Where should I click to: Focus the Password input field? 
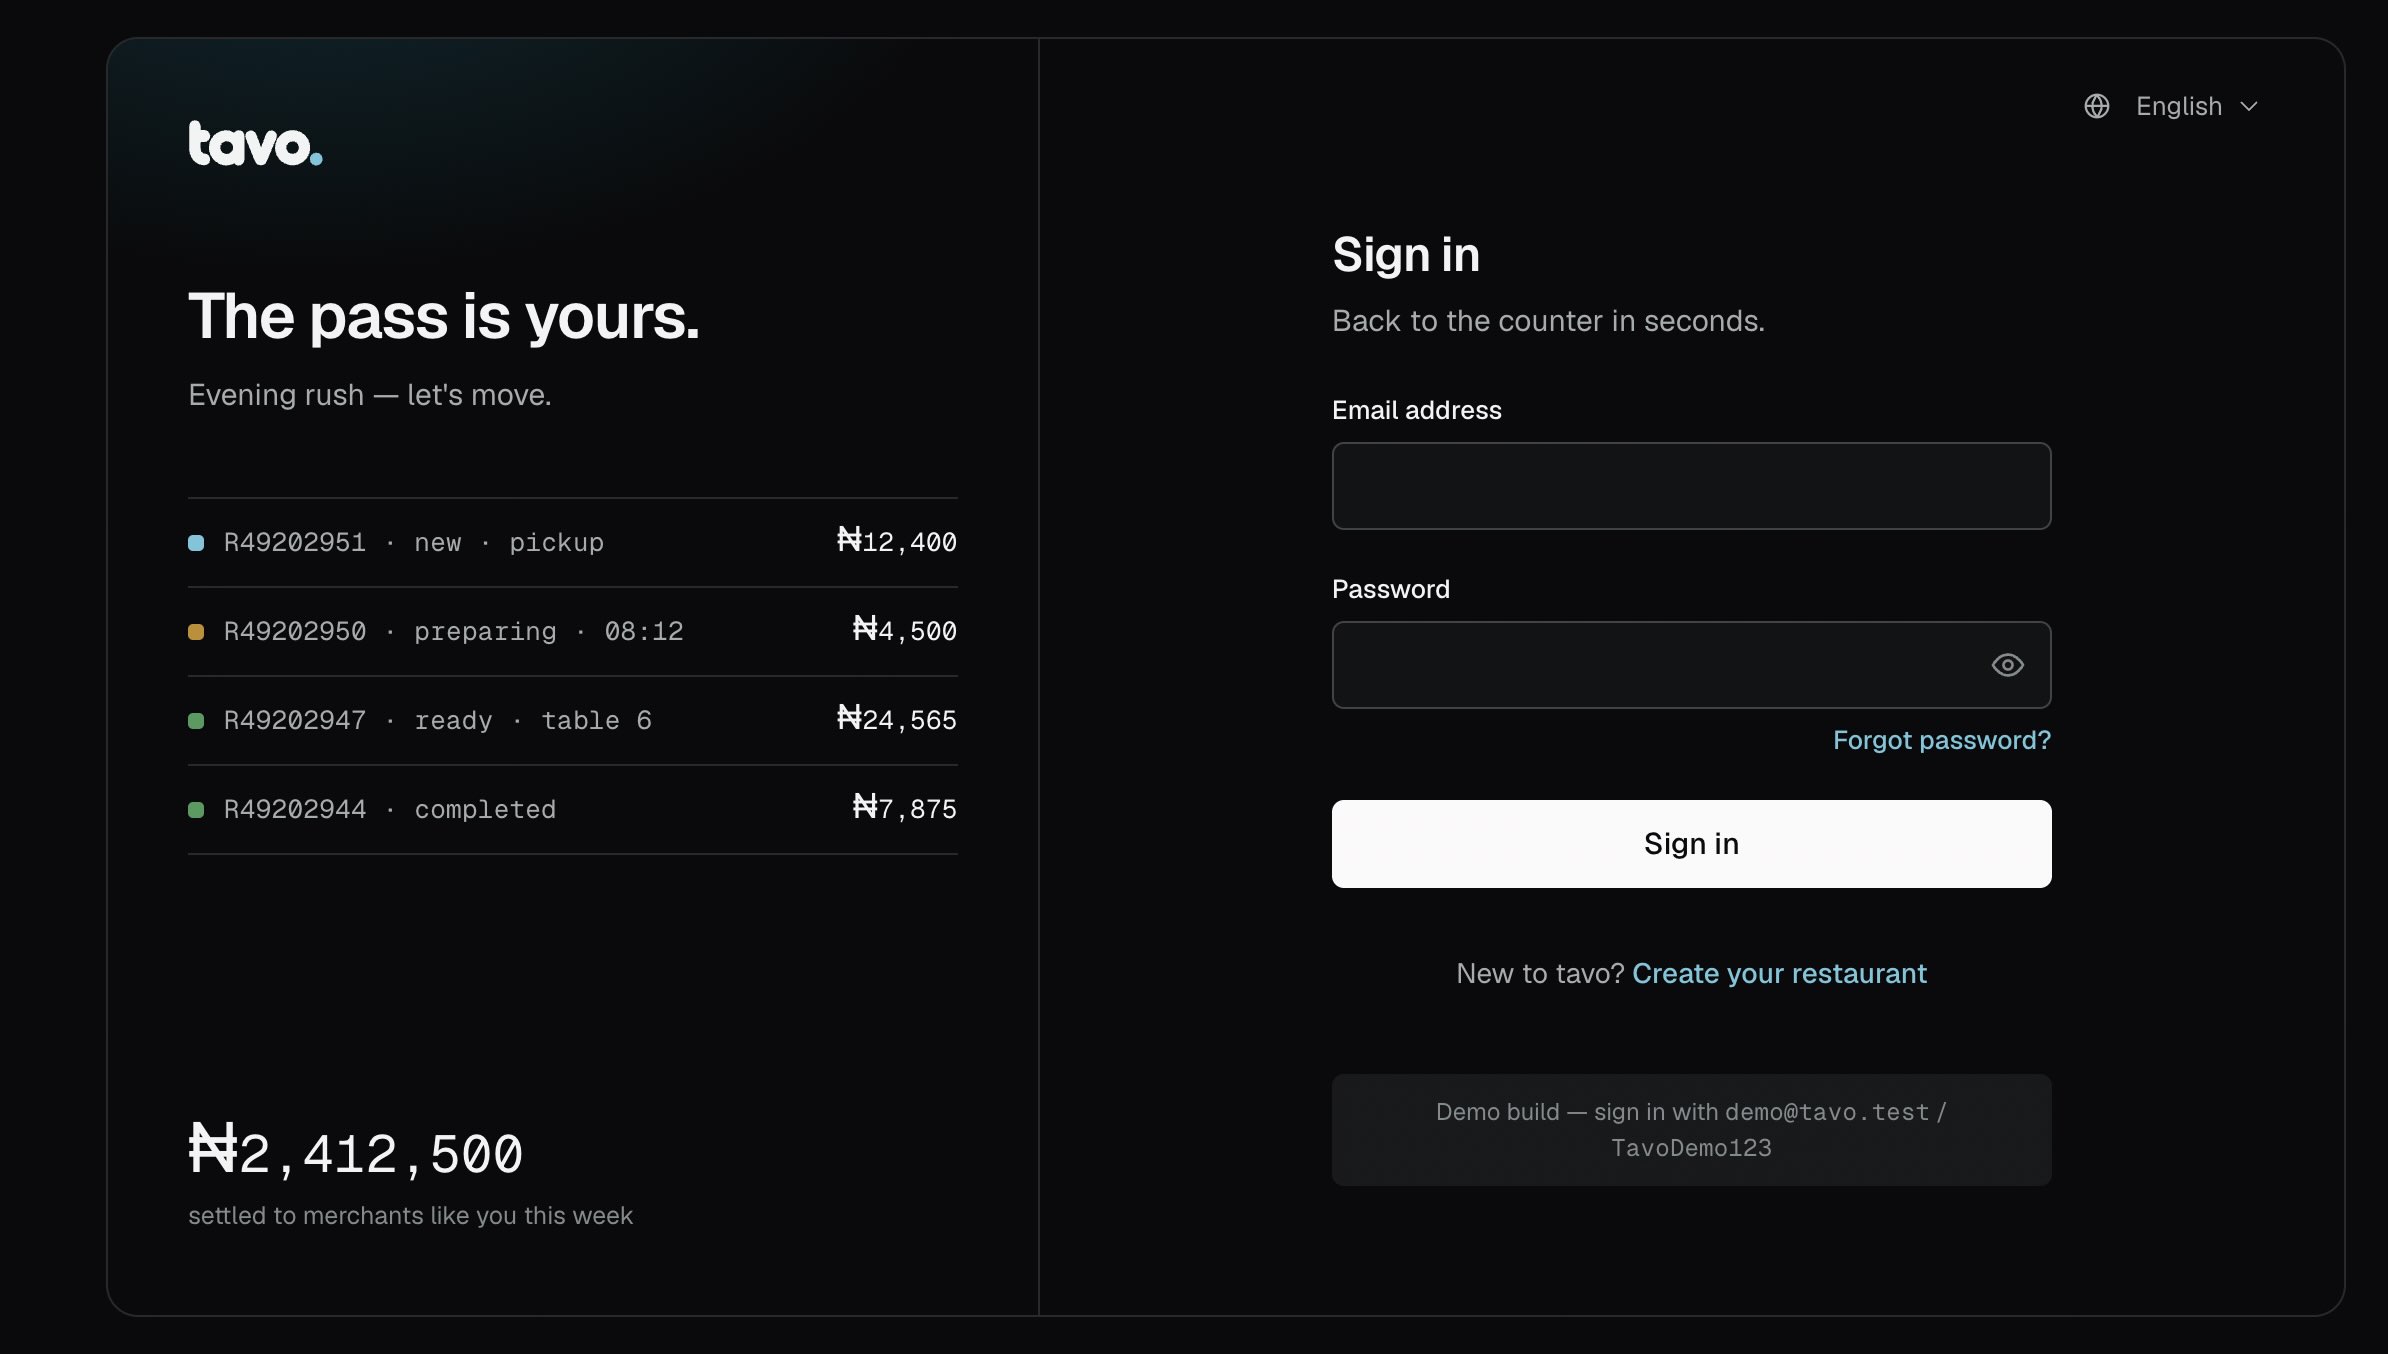tap(1691, 665)
